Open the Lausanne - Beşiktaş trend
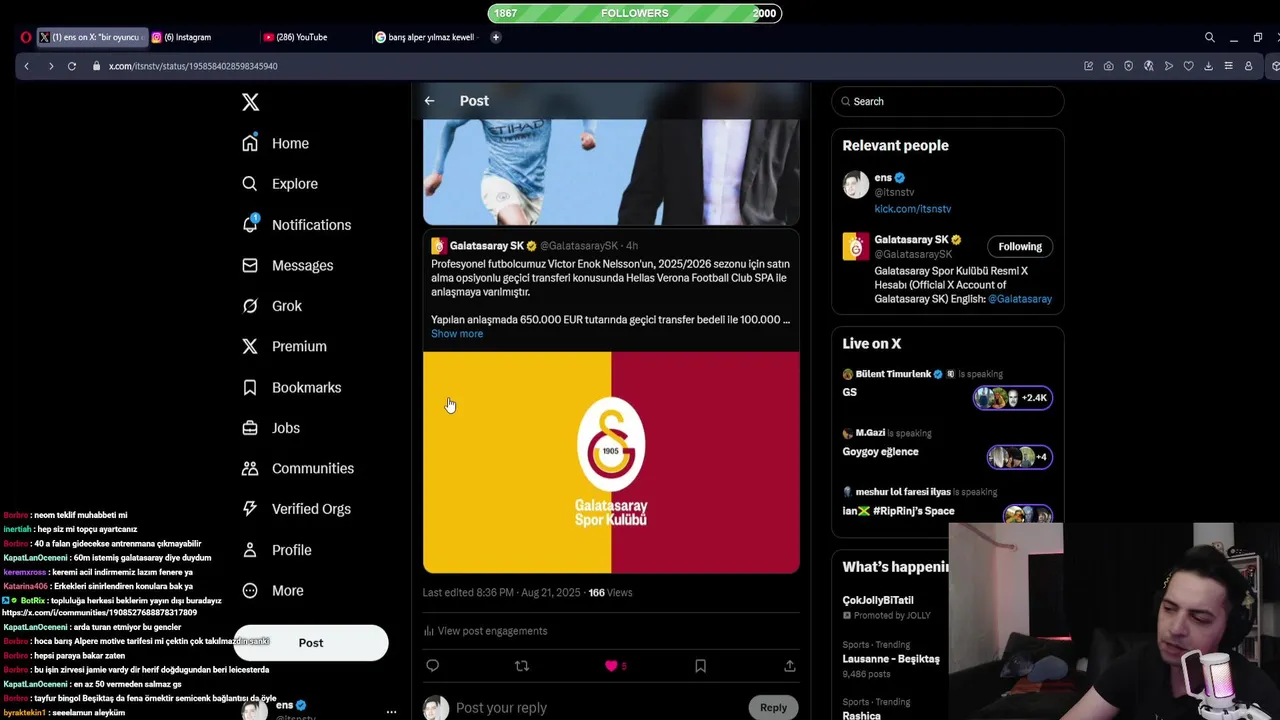This screenshot has width=1280, height=720. [891, 659]
